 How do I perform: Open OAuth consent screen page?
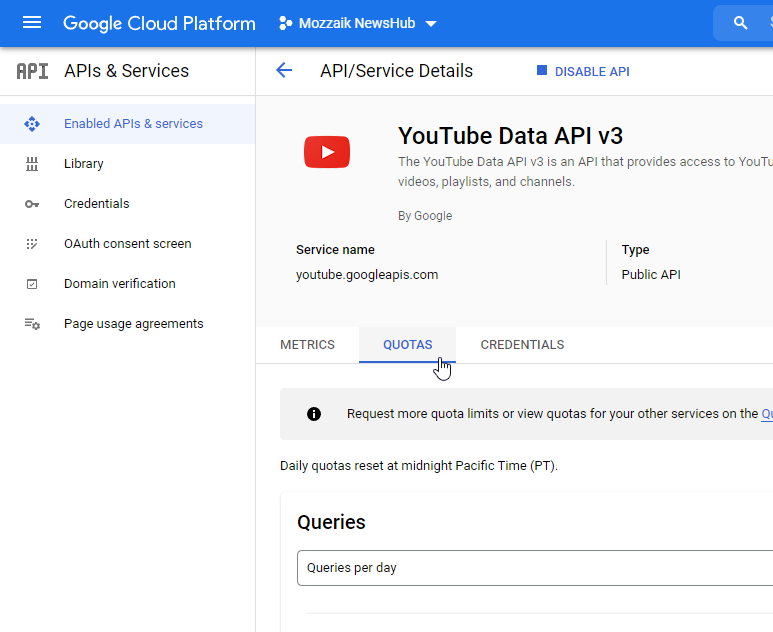128,244
